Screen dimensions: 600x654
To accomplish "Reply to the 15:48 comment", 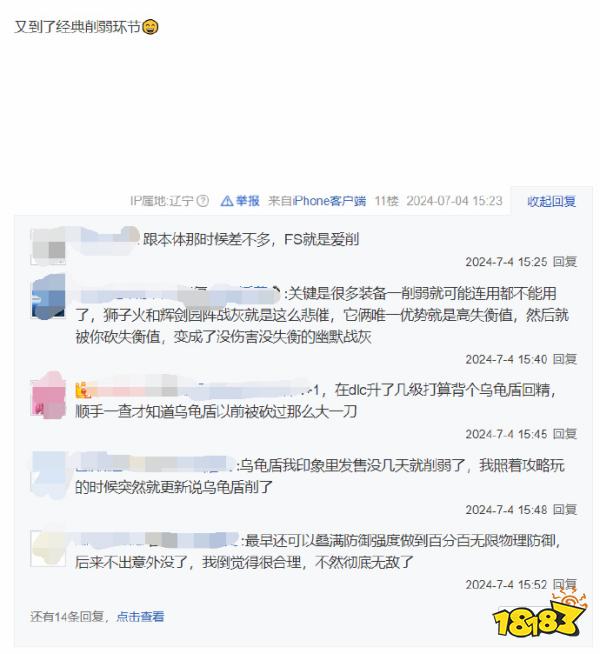I will pos(565,509).
